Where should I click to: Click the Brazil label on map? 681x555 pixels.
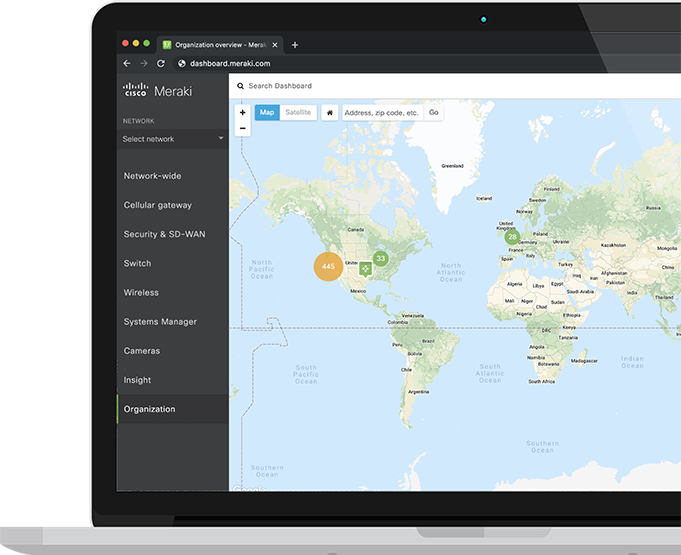pos(428,341)
